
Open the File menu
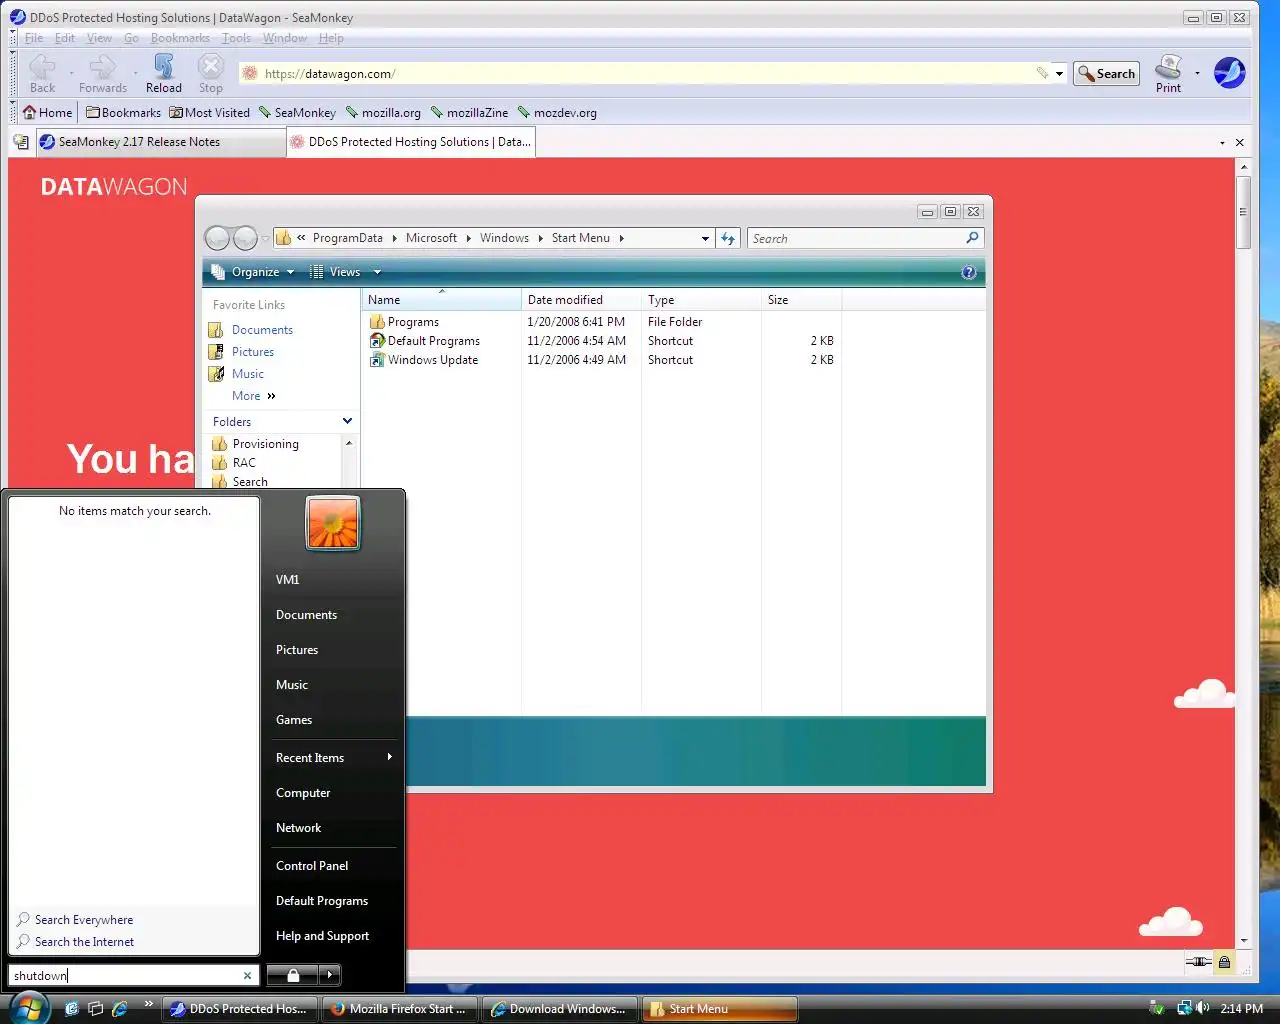click(34, 38)
